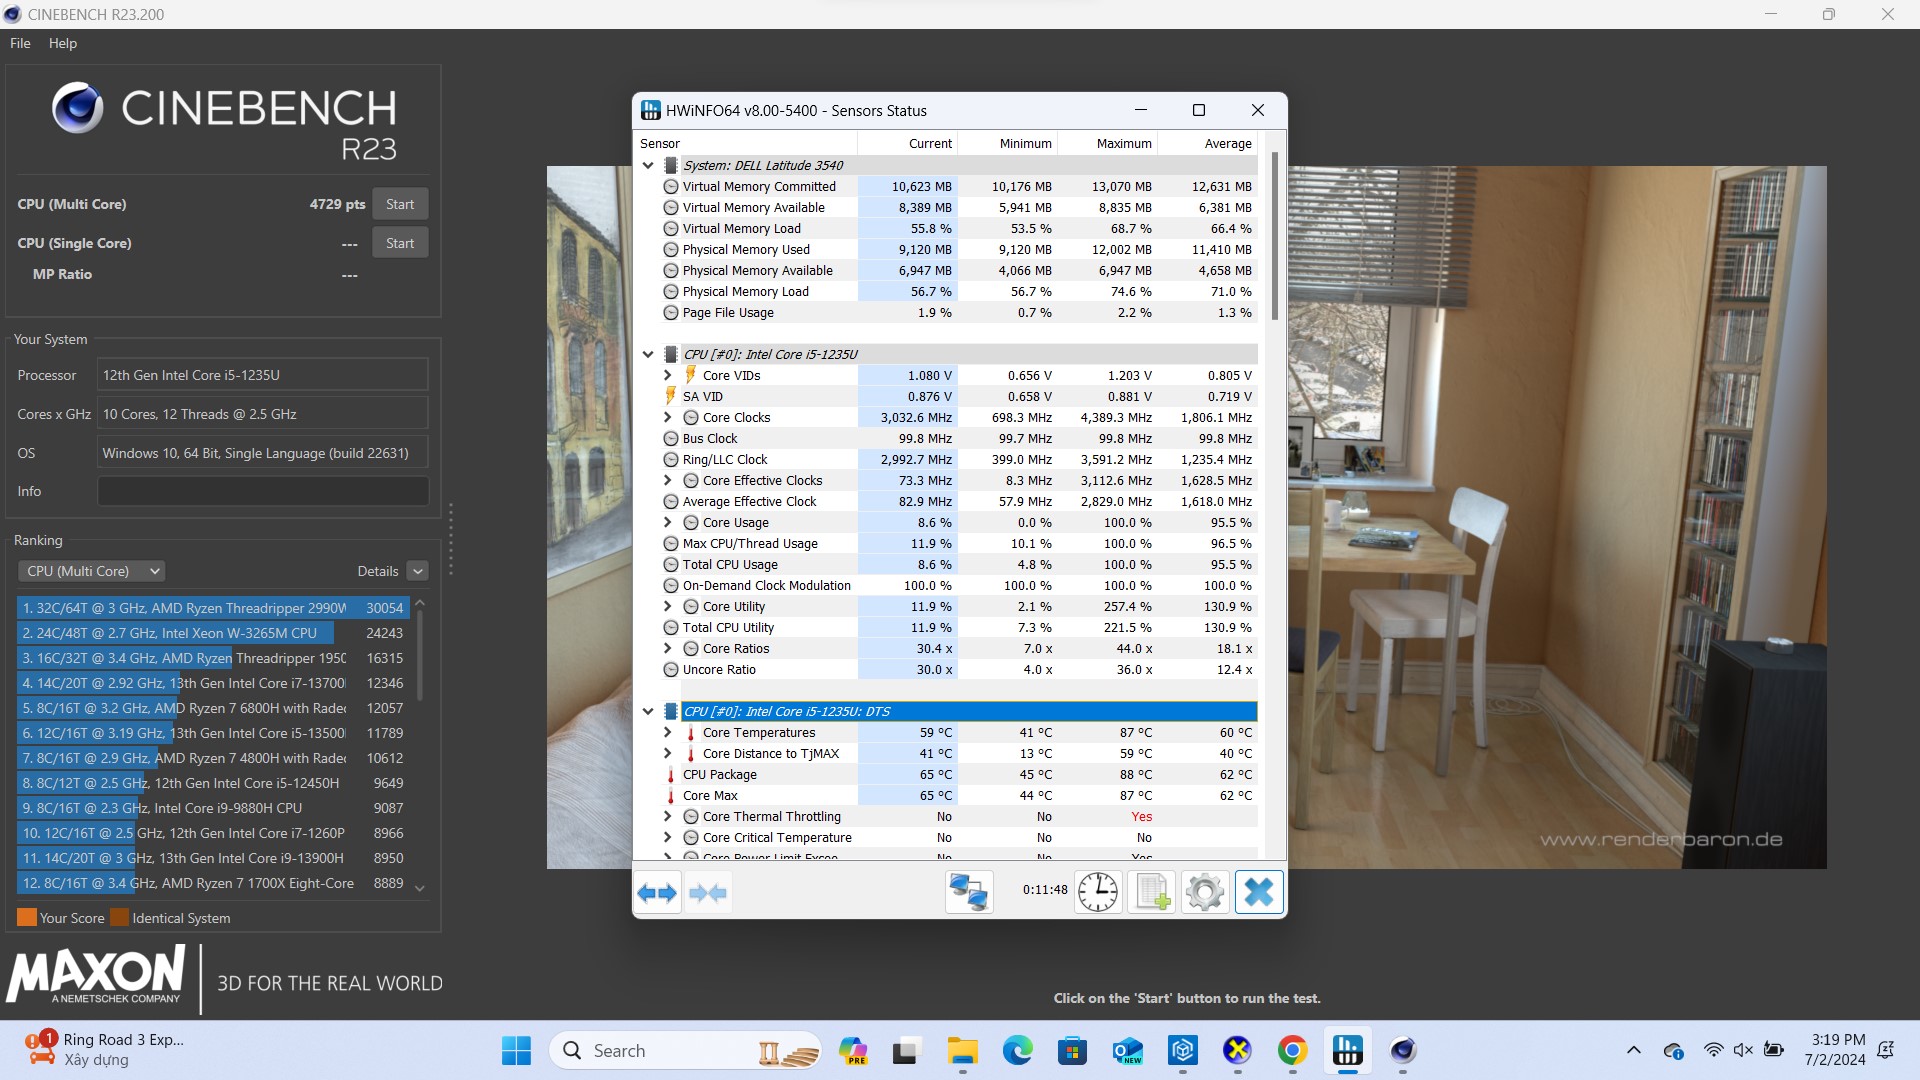Open CPU (Multi Core) ranking dropdown
The width and height of the screenshot is (1920, 1080).
click(x=91, y=571)
